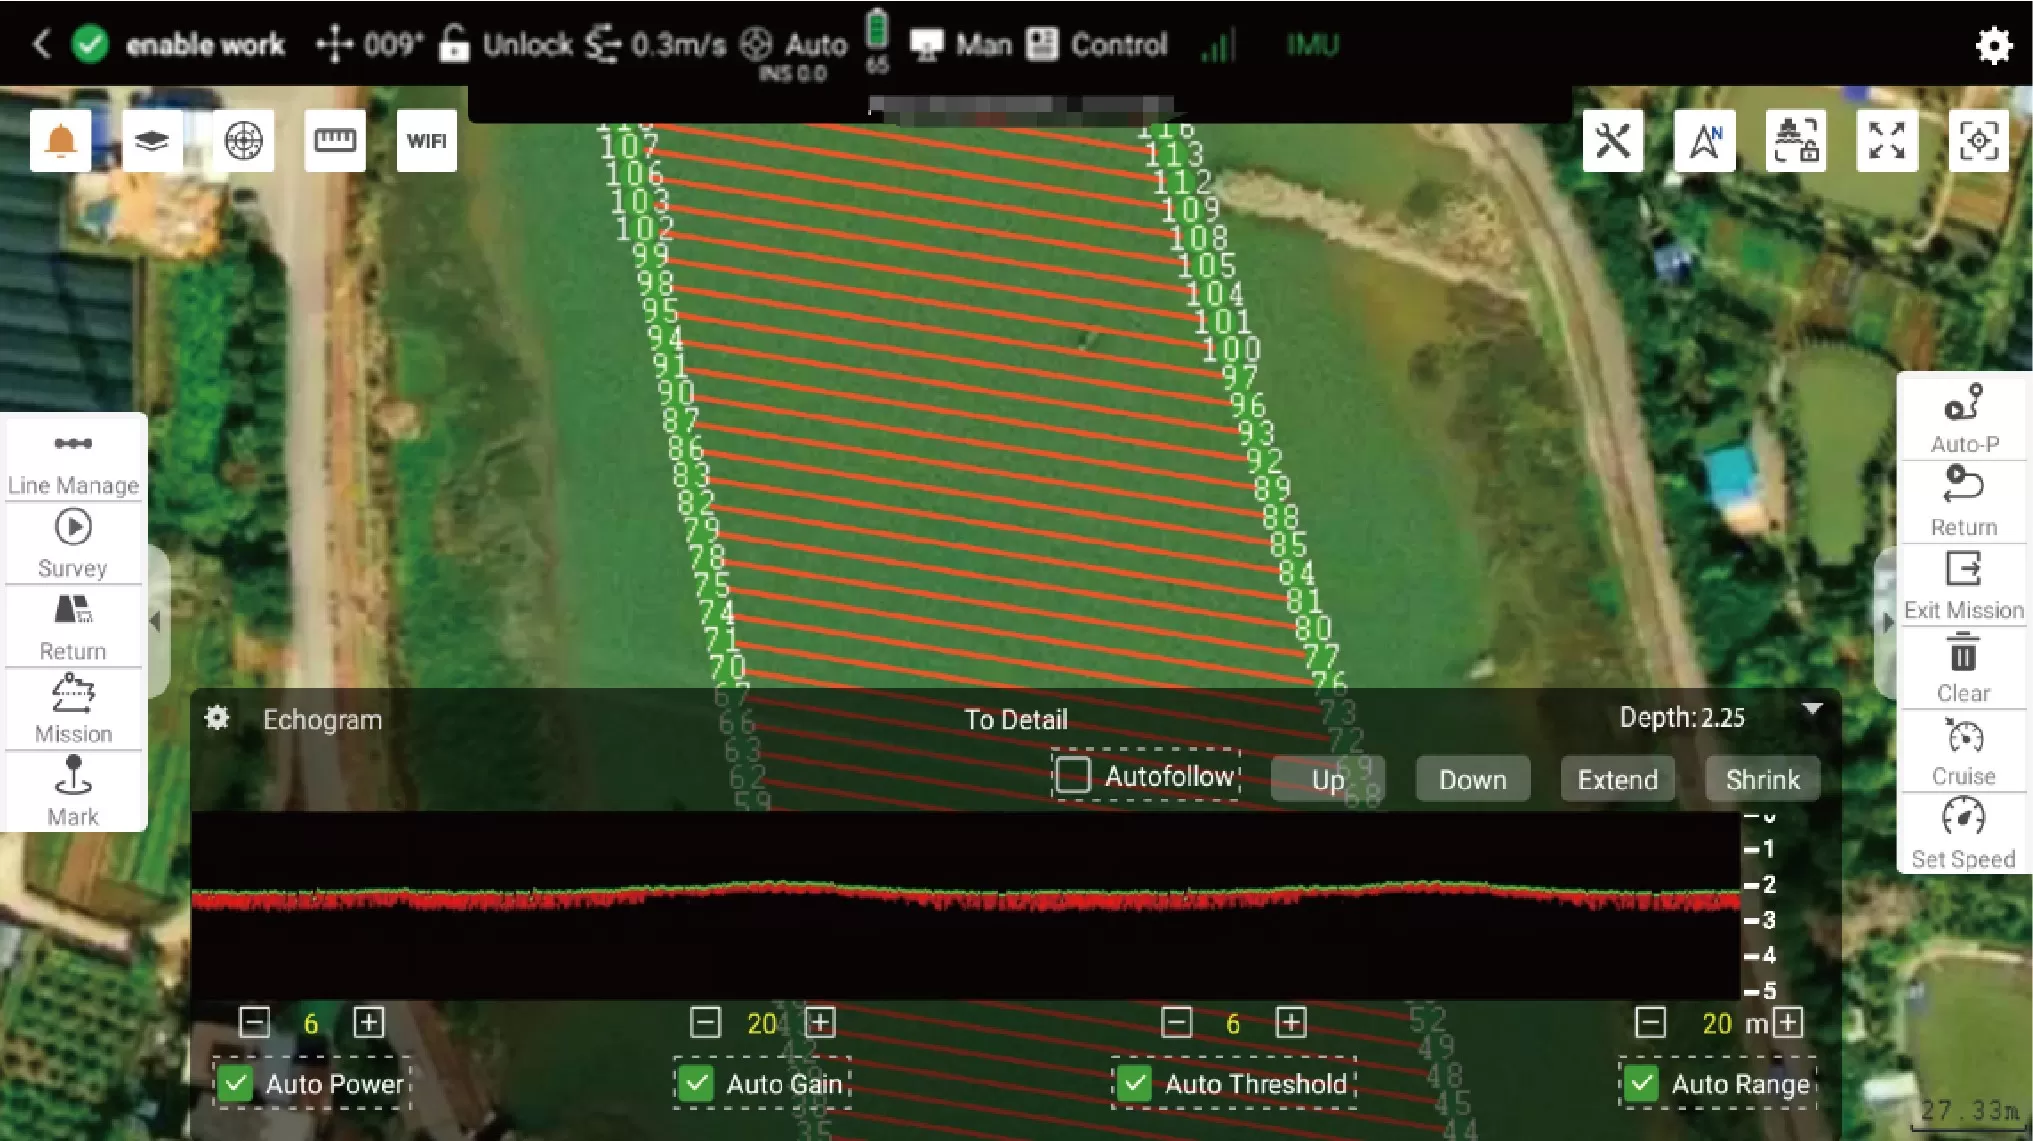Add a Mark point
The height and width of the screenshot is (1141, 2033).
tap(74, 791)
